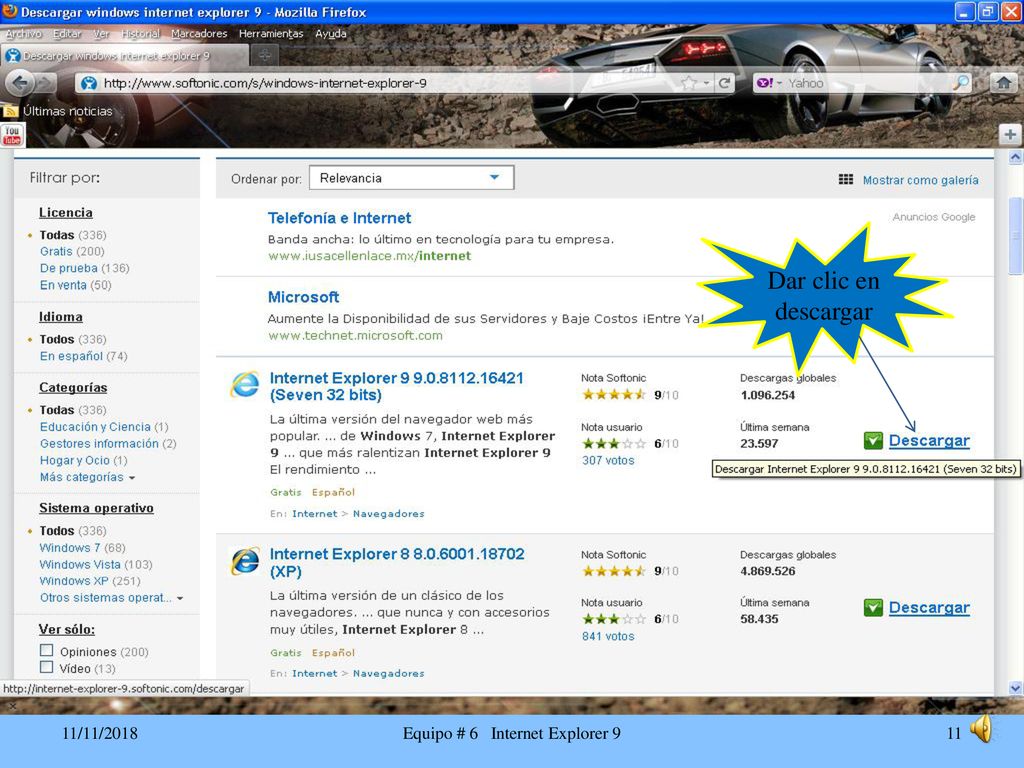Image resolution: width=1024 pixels, height=768 pixels.
Task: Click the vertical scrollbar thumb
Action: coord(1015,235)
